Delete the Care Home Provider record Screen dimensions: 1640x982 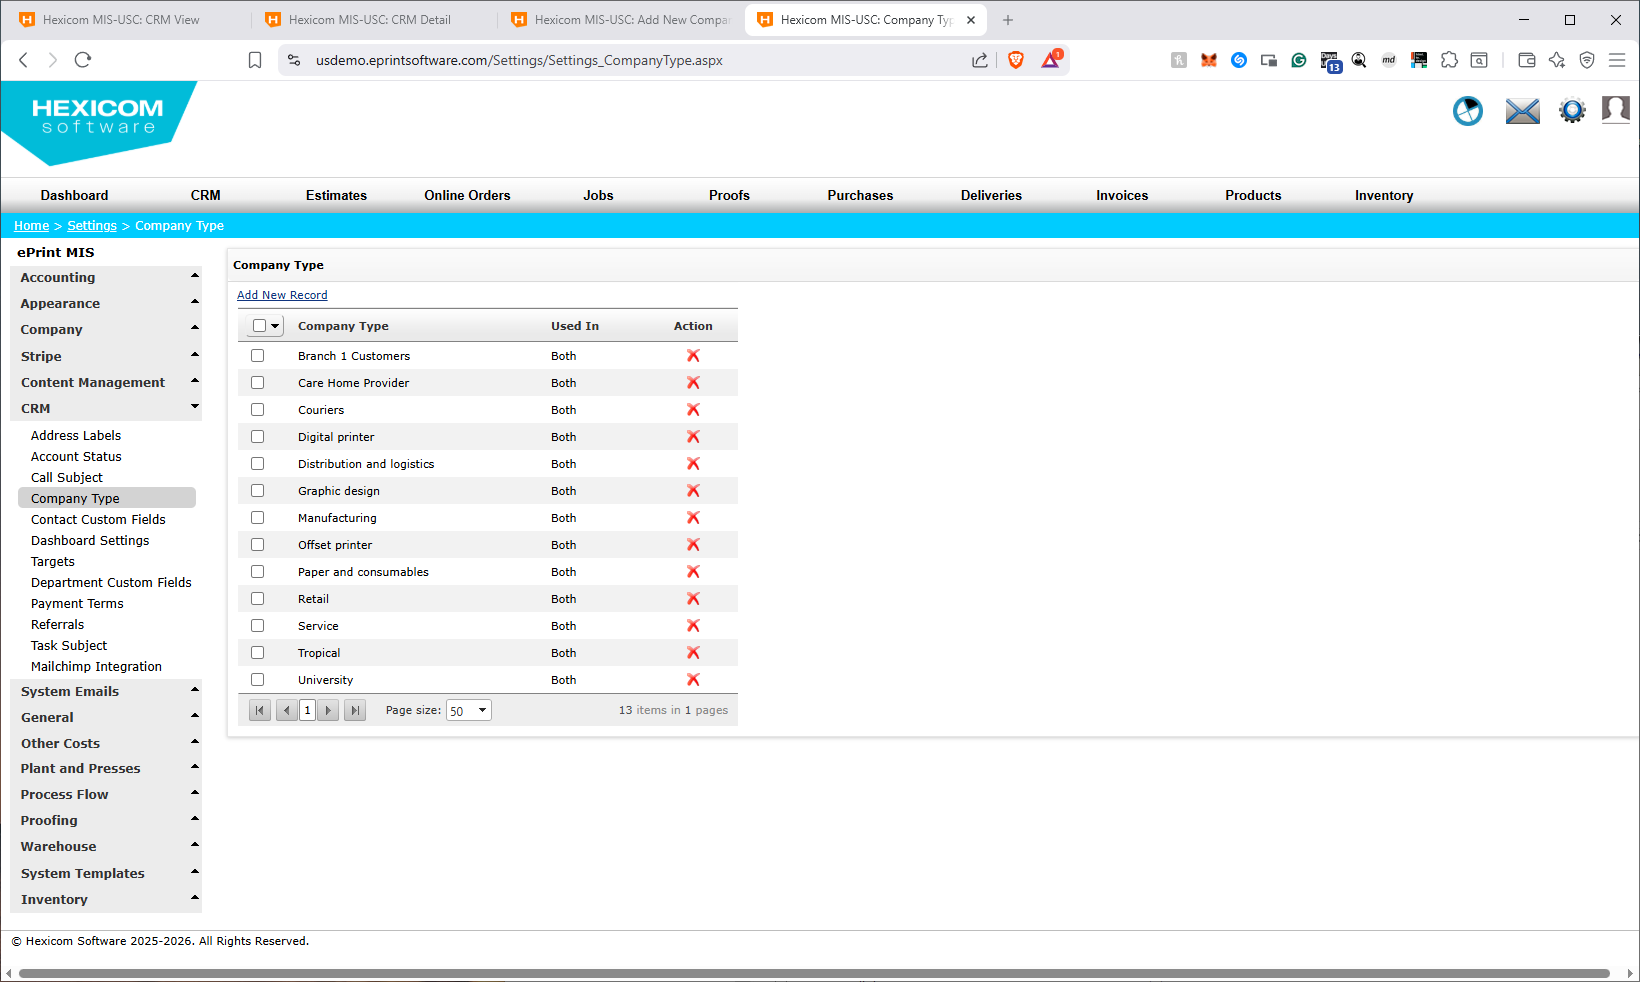click(693, 383)
